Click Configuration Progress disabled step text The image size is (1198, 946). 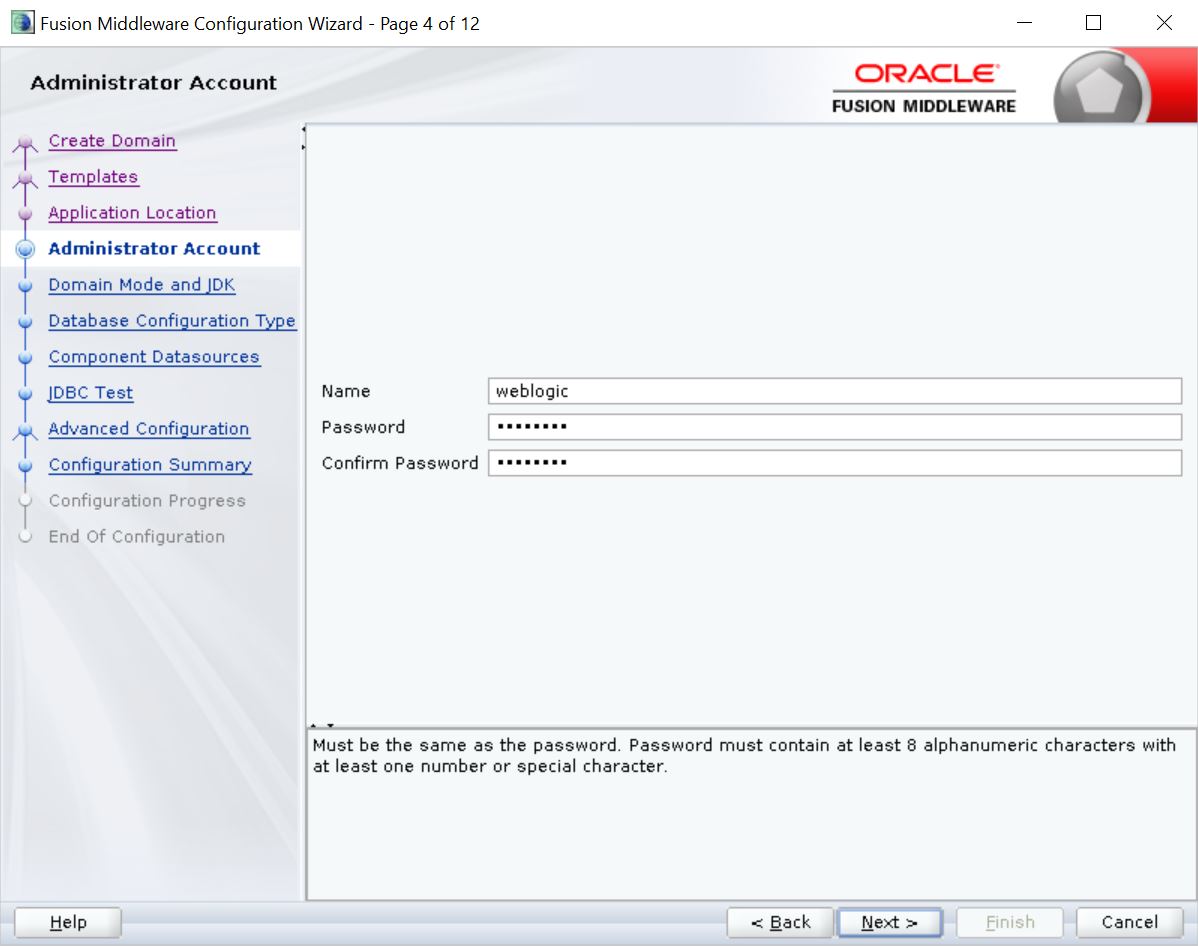[147, 501]
